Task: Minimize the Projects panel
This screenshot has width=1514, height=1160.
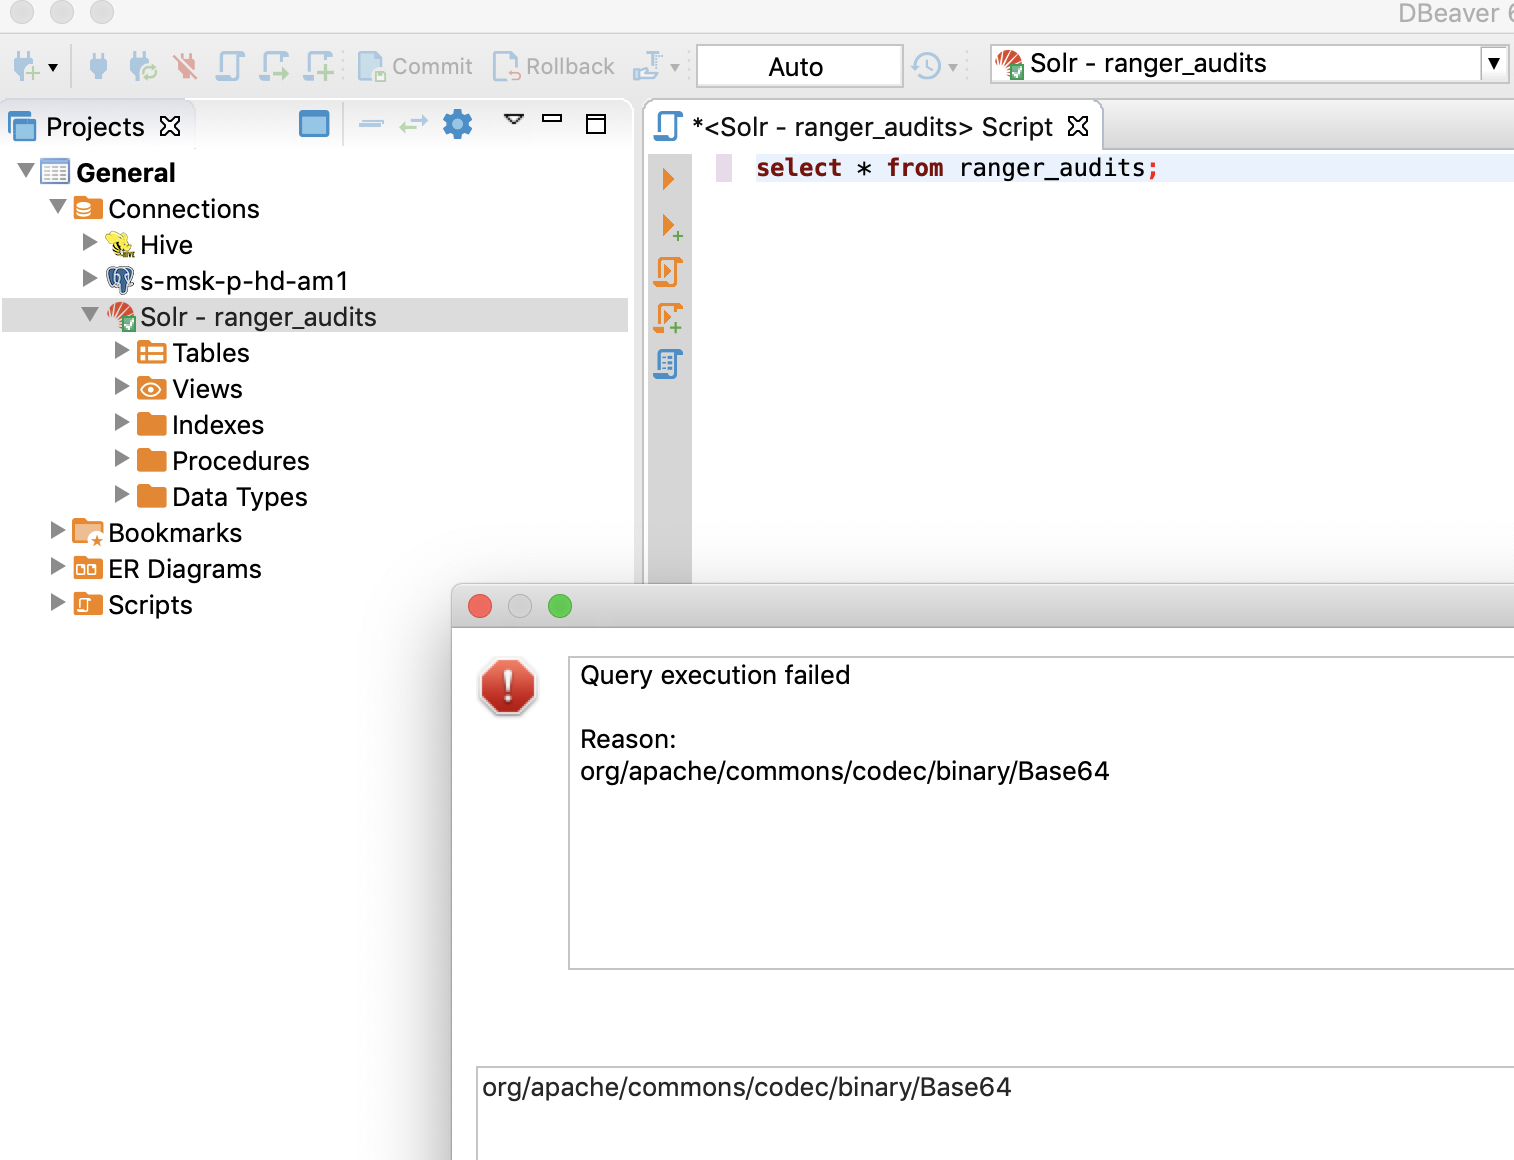Action: point(552,119)
